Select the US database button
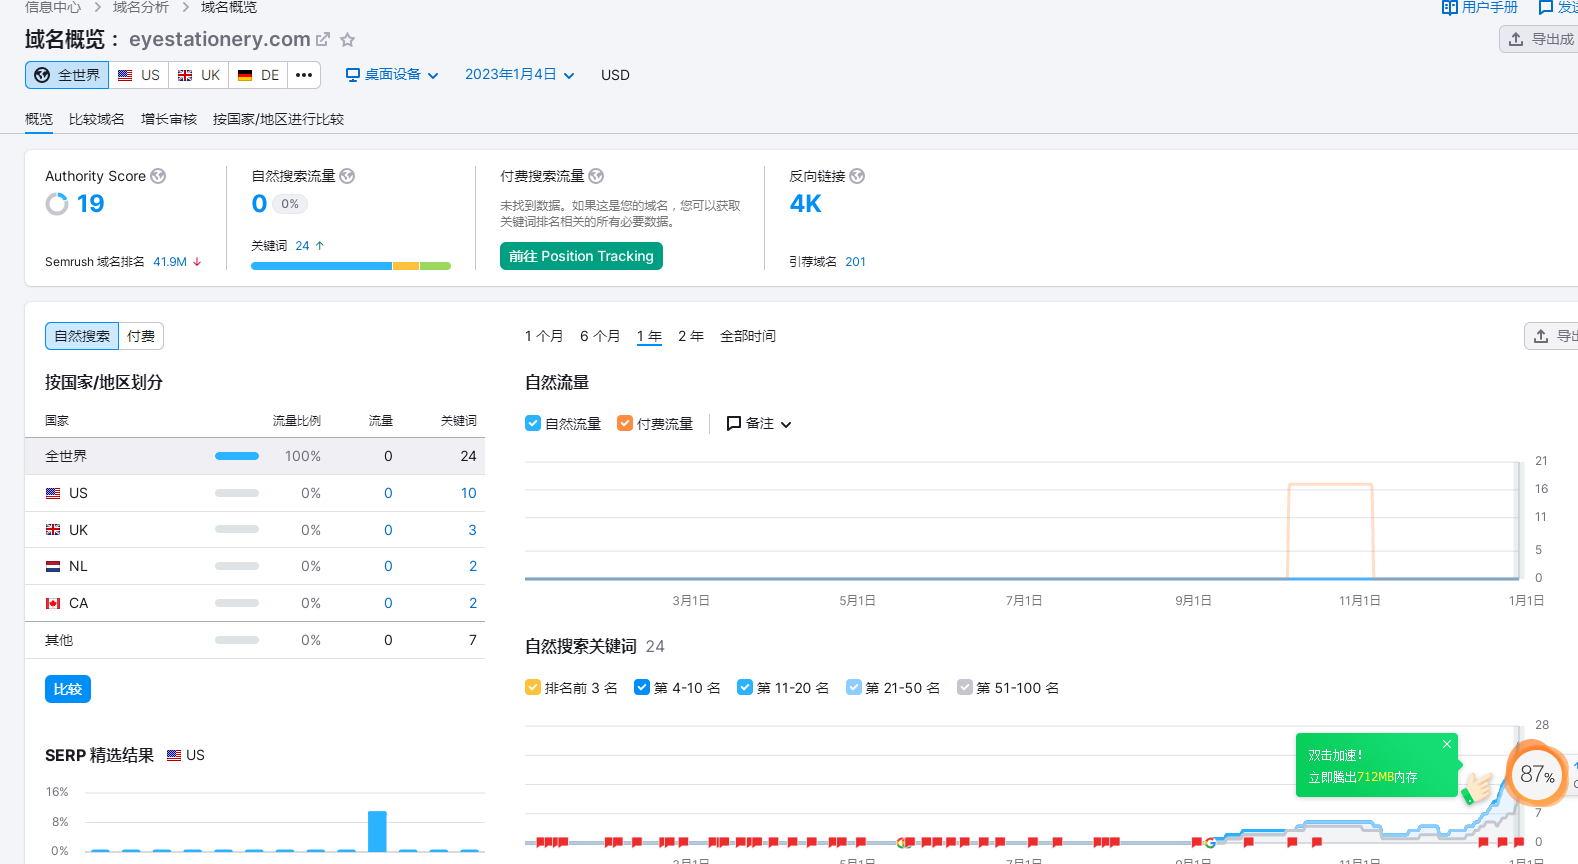The image size is (1578, 864). point(138,75)
